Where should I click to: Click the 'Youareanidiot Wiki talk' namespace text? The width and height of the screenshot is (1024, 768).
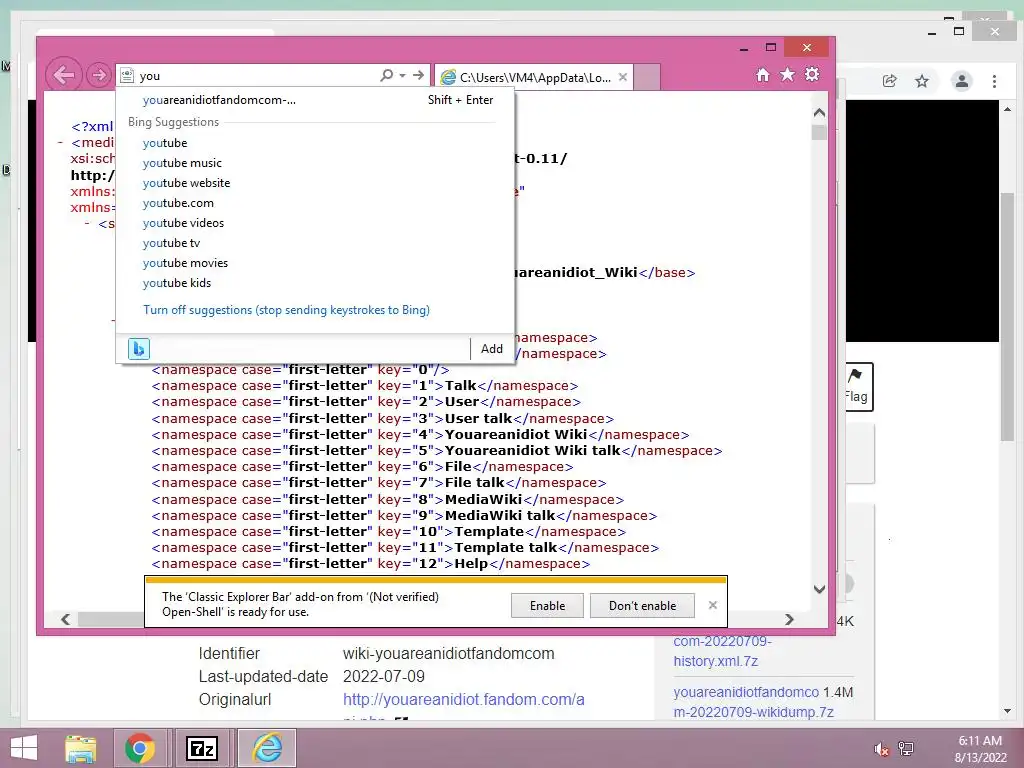[532, 451]
